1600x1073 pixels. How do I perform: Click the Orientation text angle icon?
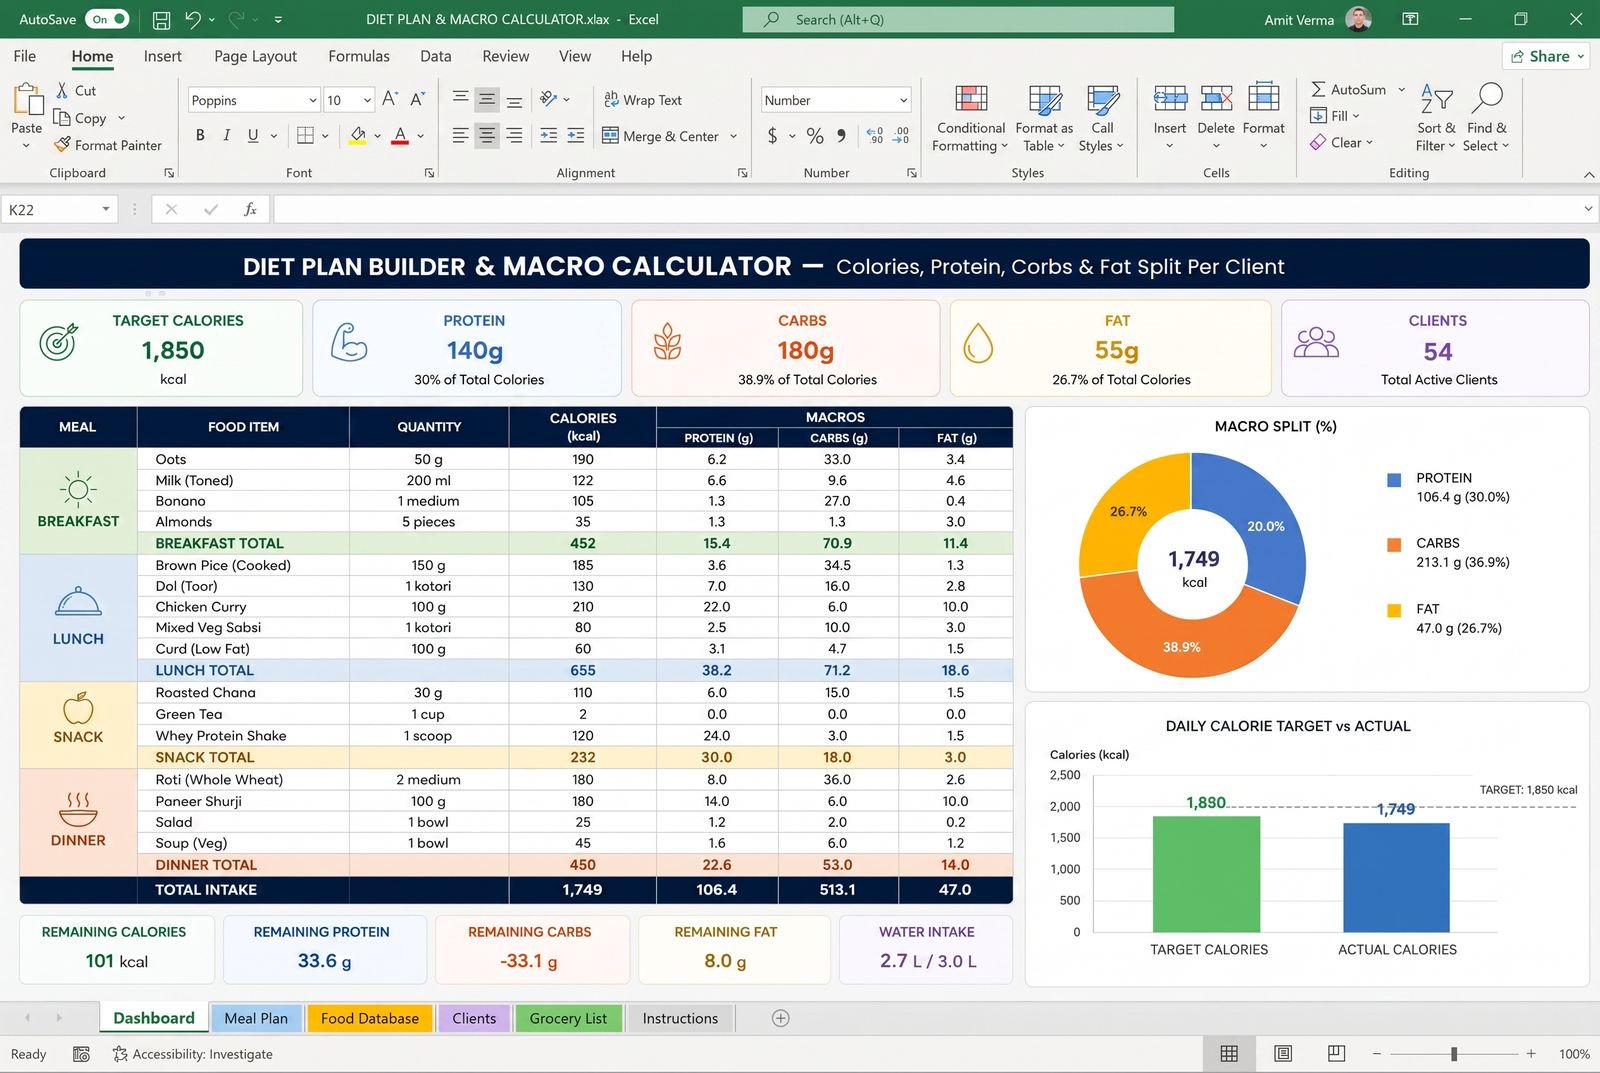tap(549, 98)
